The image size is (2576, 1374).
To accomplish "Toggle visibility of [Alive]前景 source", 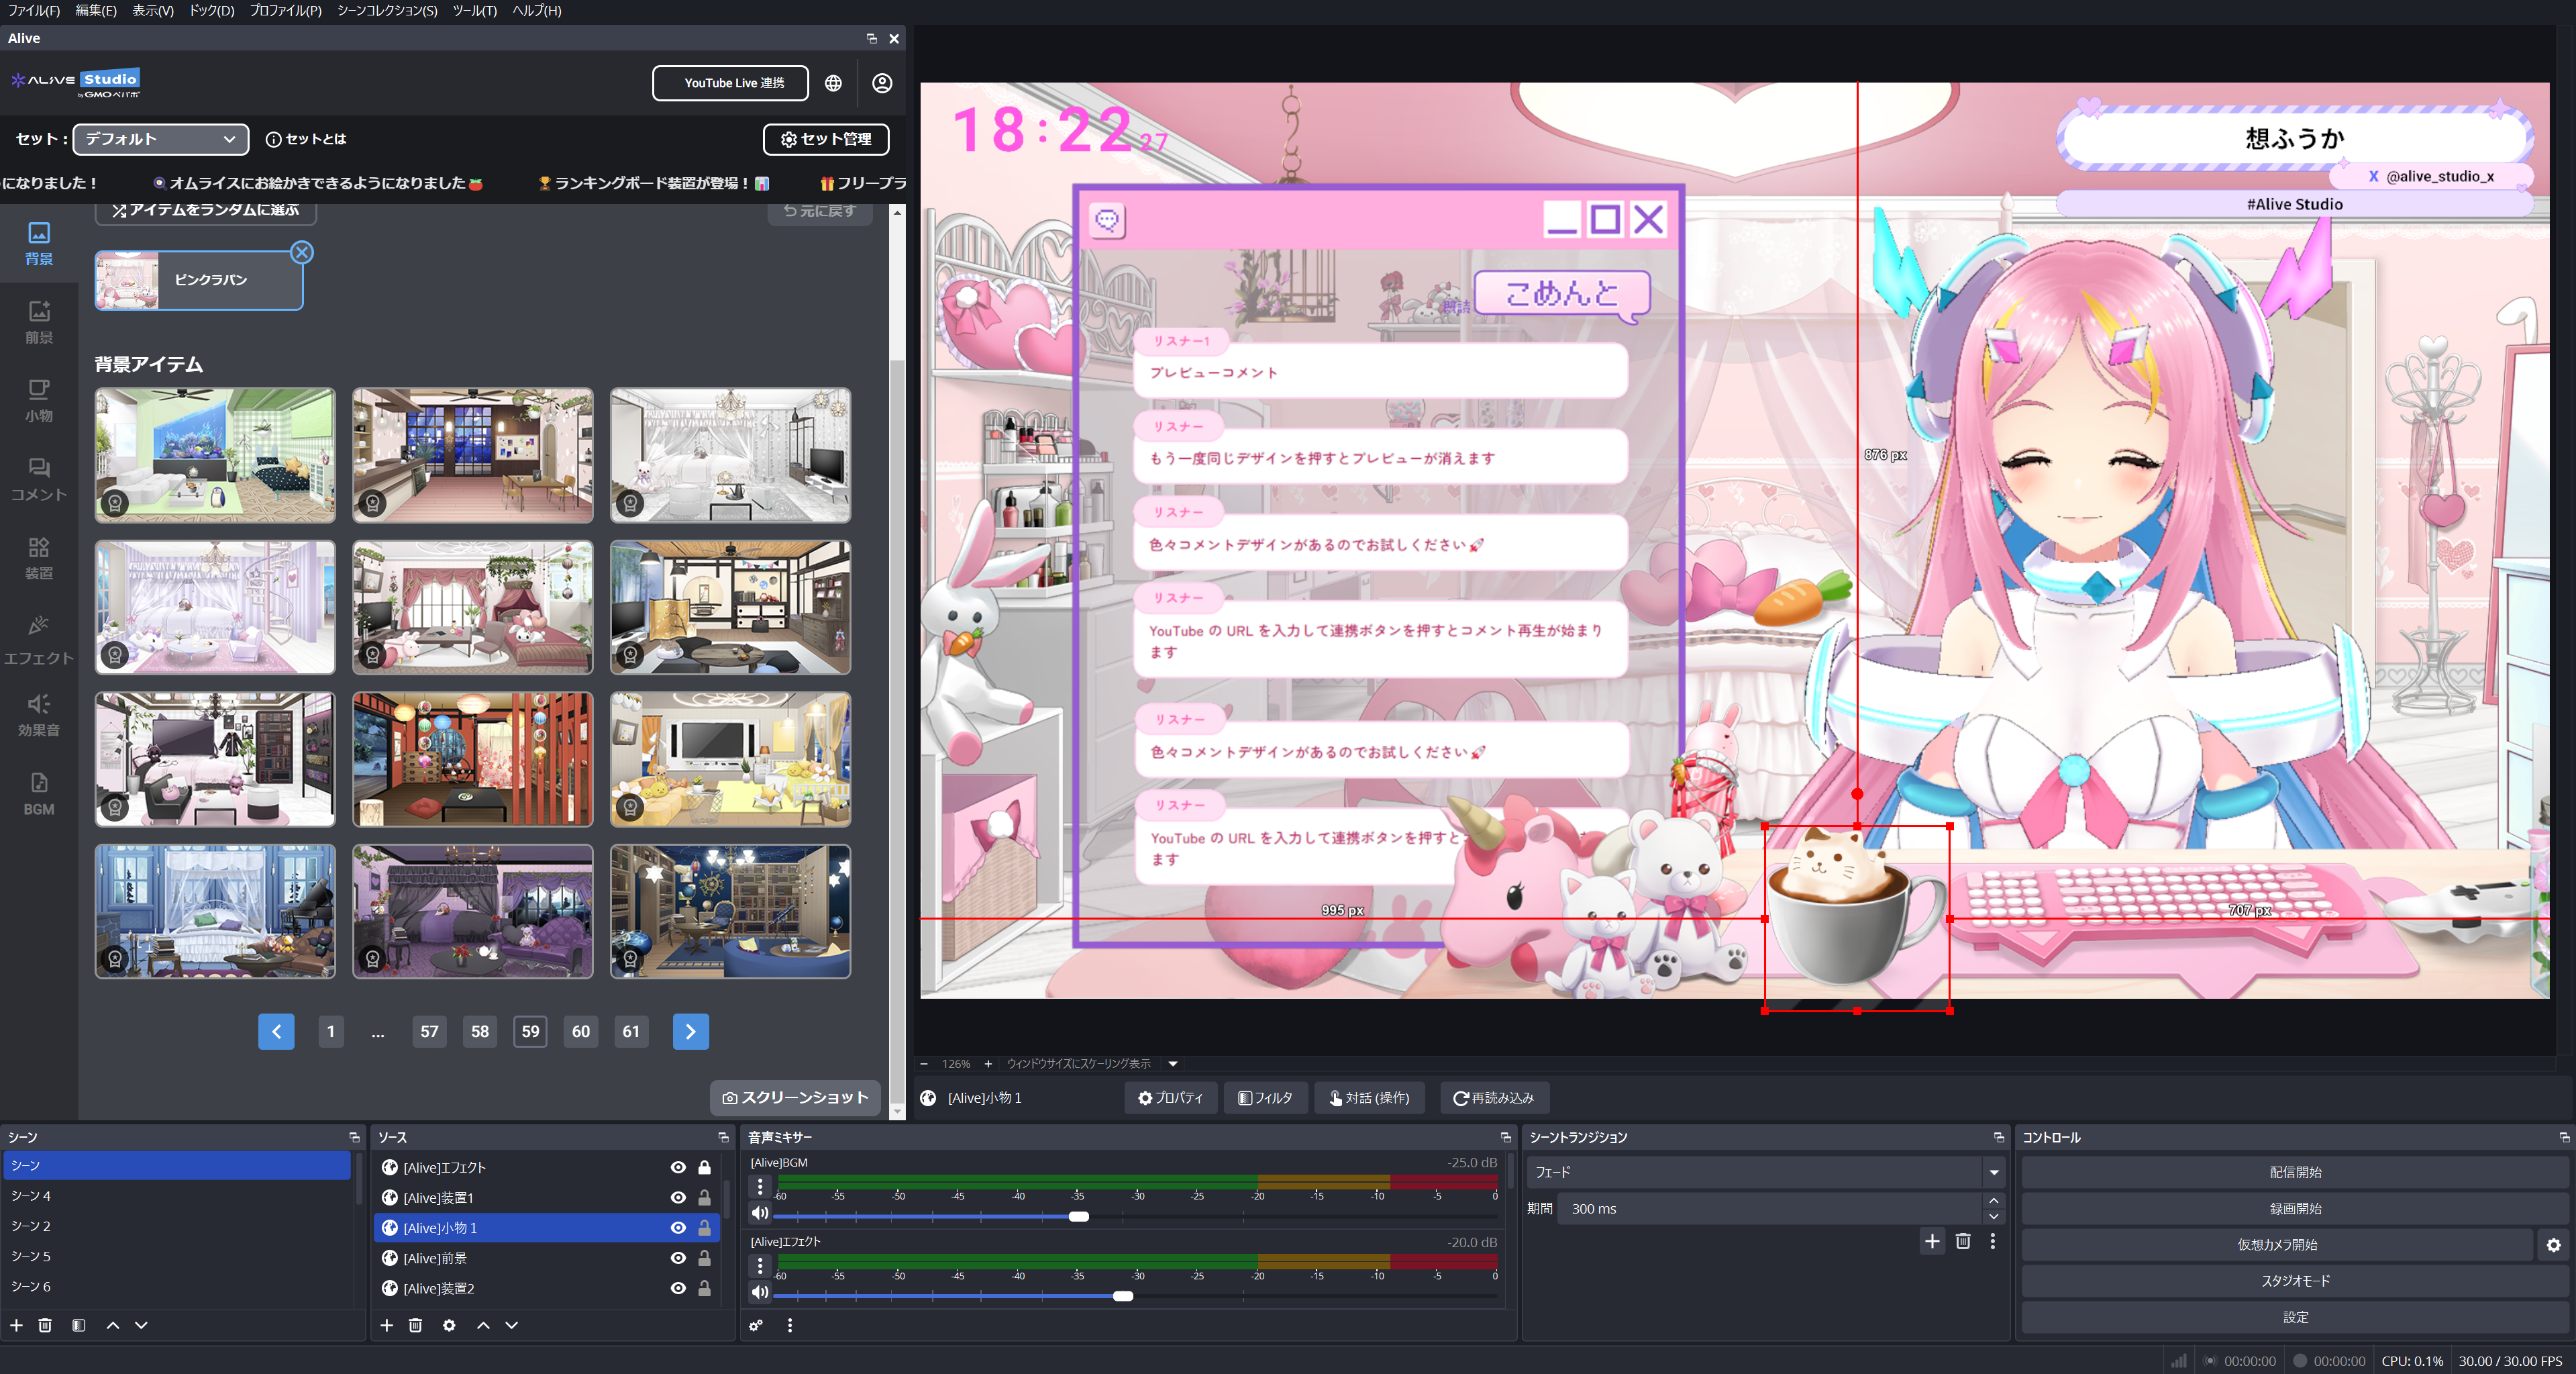I will click(x=678, y=1258).
